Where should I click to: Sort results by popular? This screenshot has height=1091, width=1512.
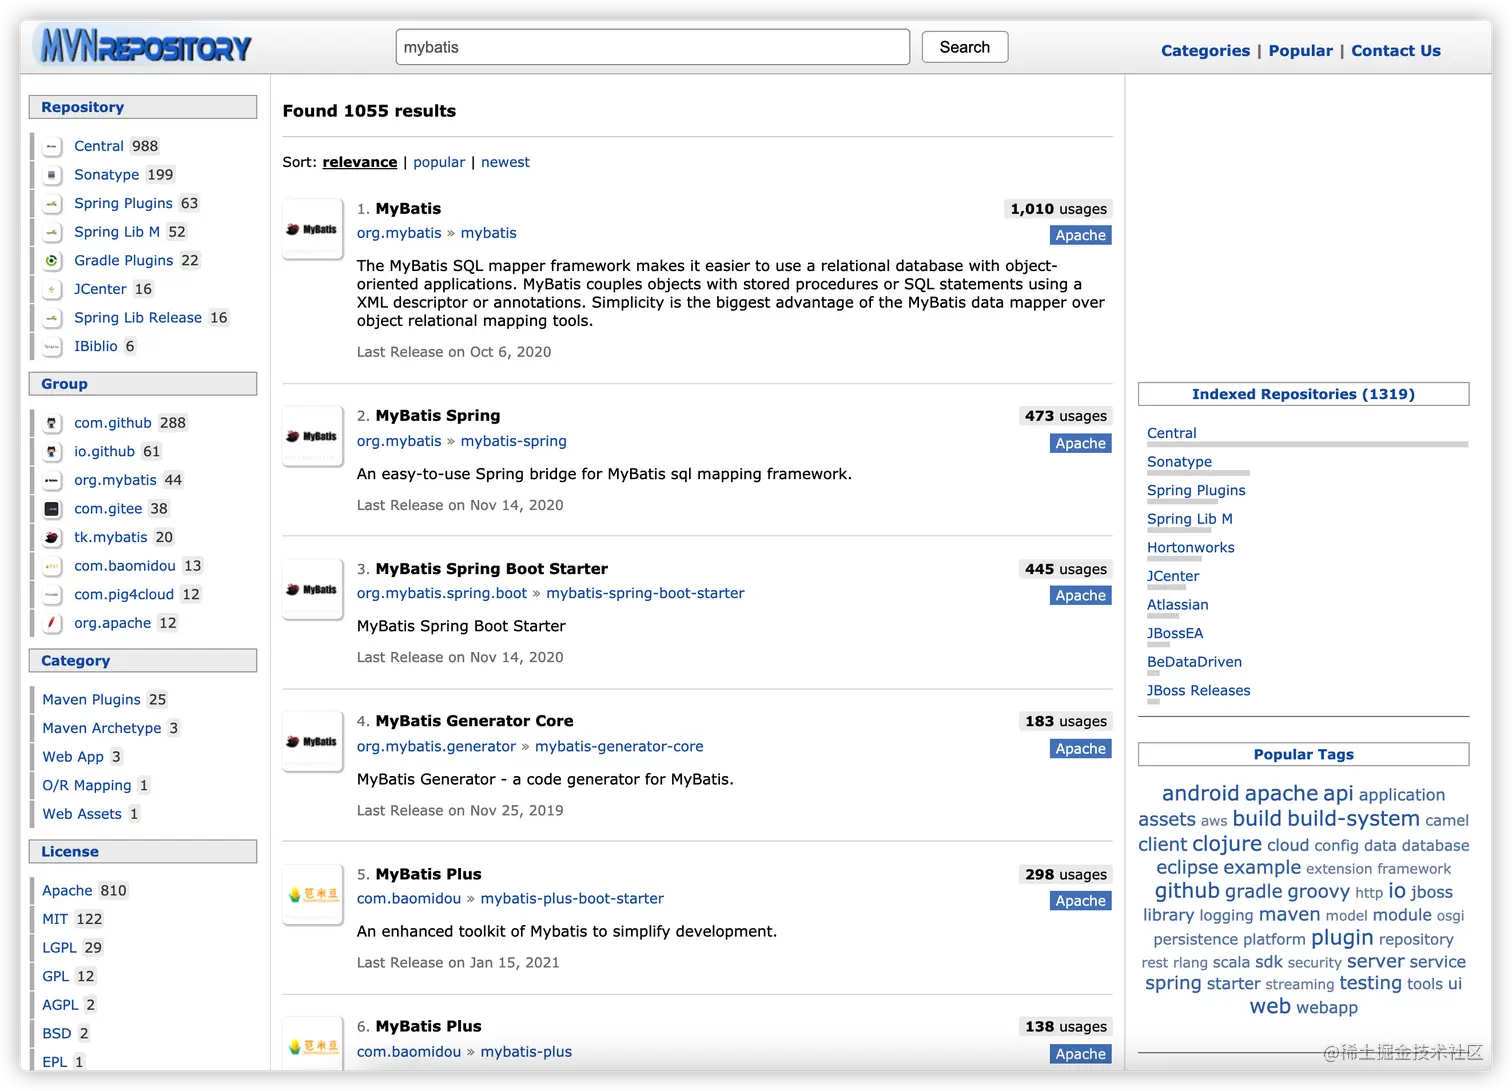pos(439,162)
